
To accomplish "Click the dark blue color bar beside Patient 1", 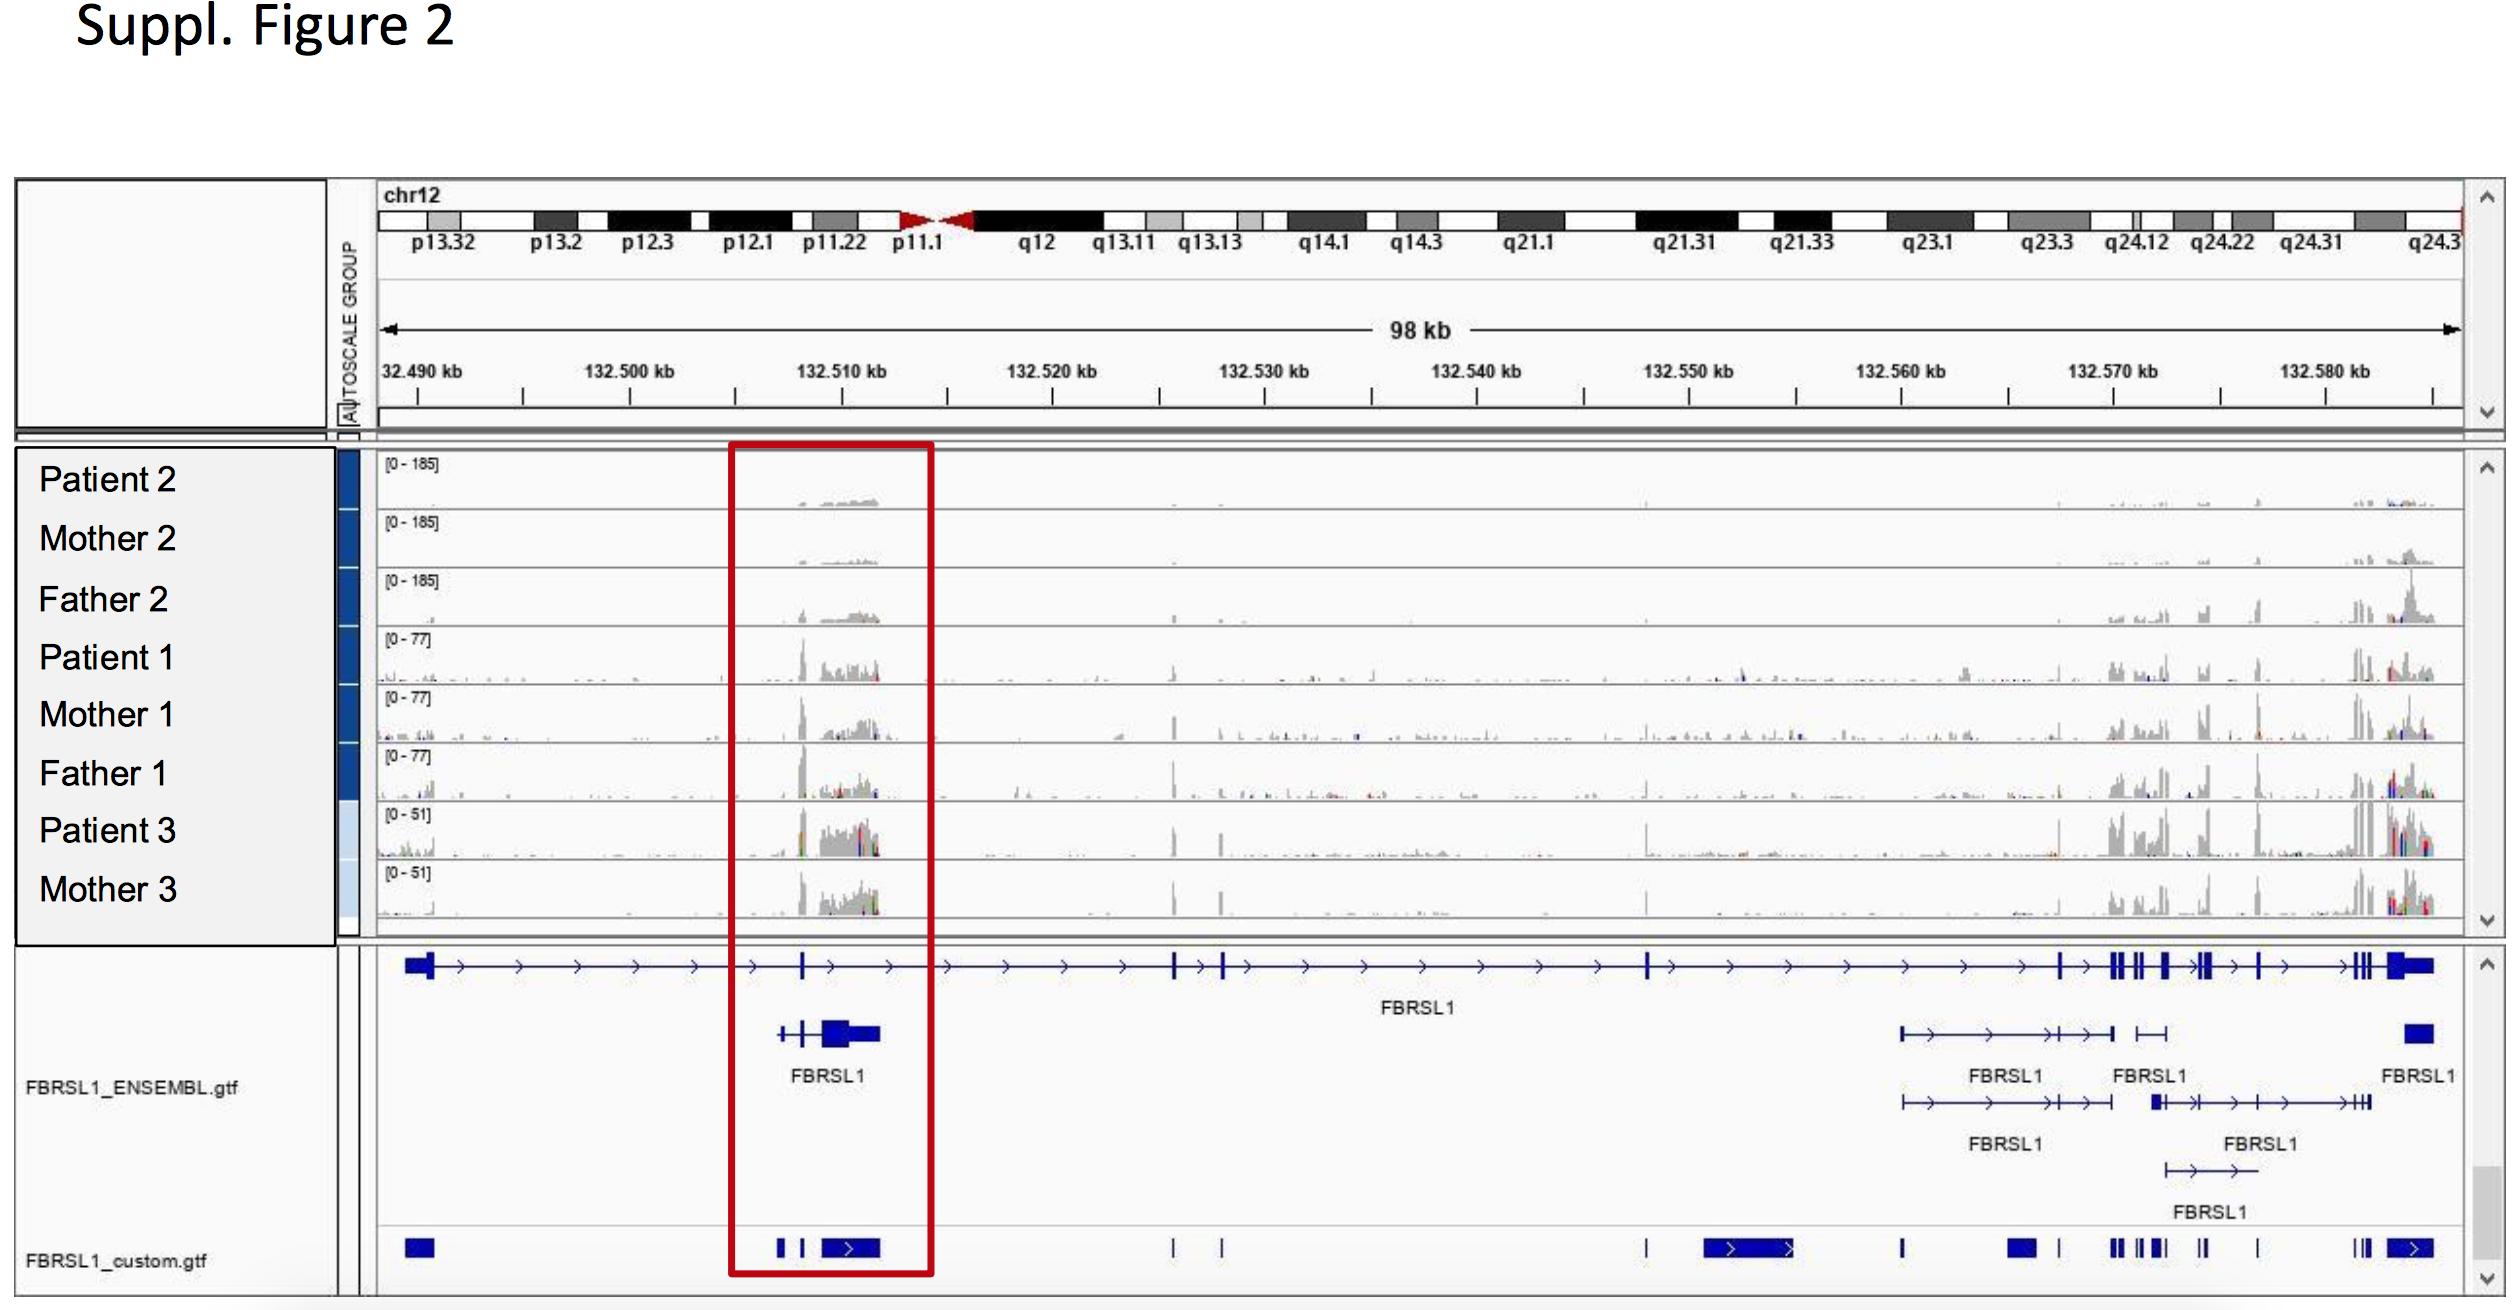I will click(349, 656).
